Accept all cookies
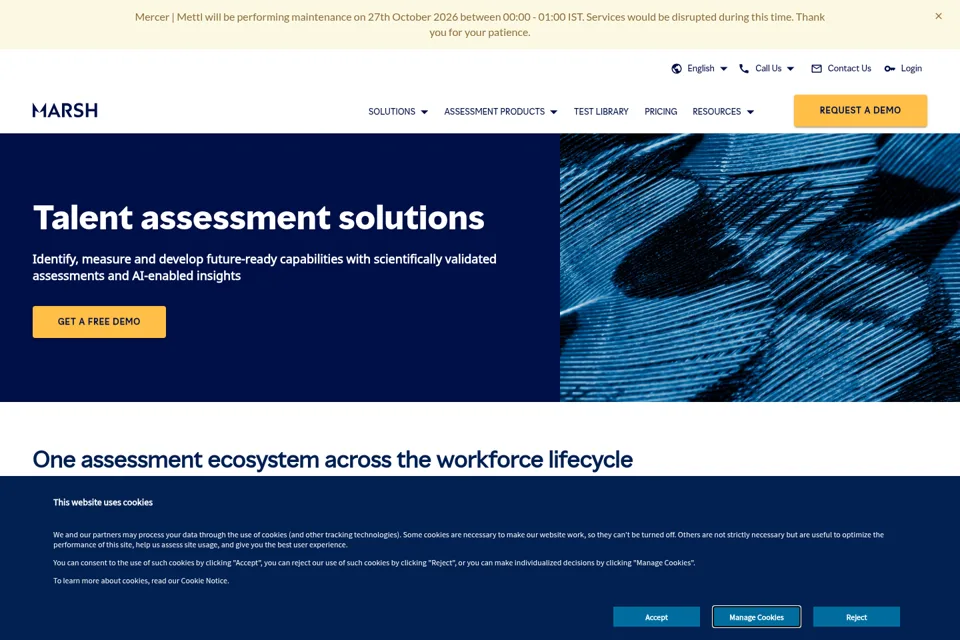960x640 pixels. tap(656, 617)
